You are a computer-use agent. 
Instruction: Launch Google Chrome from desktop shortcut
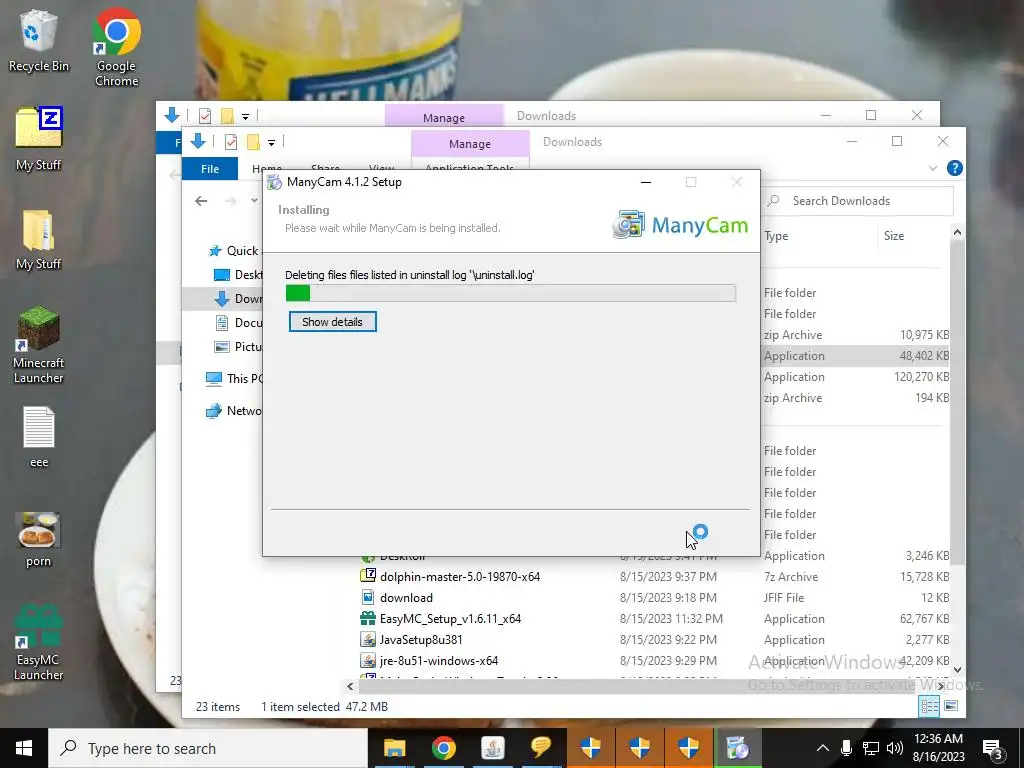click(x=116, y=46)
